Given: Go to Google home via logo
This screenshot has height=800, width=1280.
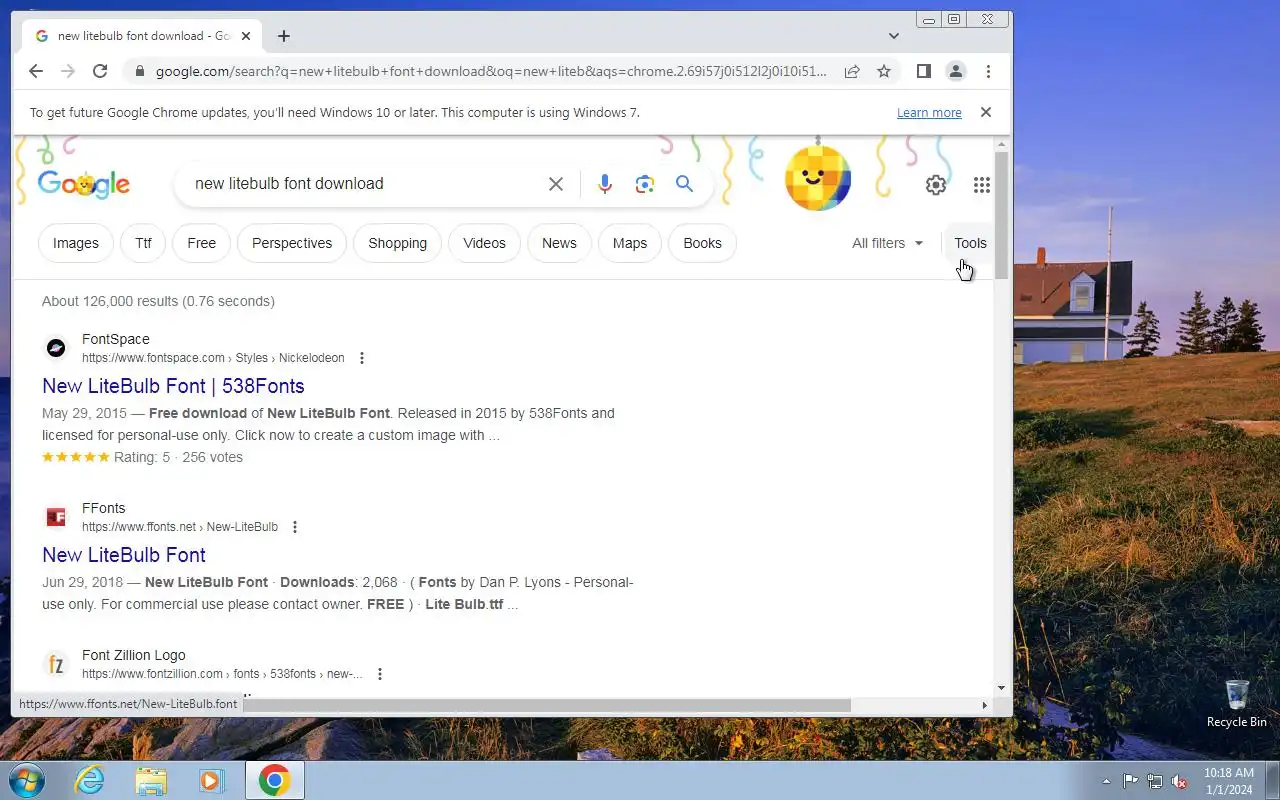Looking at the screenshot, I should click(x=84, y=184).
